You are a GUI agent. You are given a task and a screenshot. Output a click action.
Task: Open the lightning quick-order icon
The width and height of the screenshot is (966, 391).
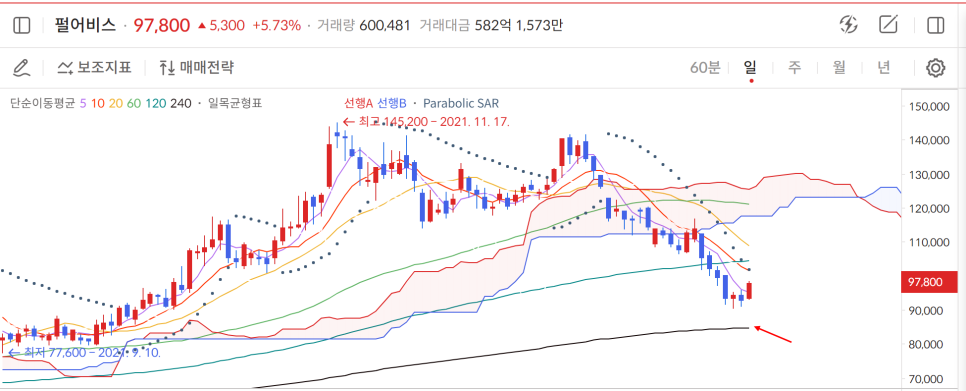(849, 25)
